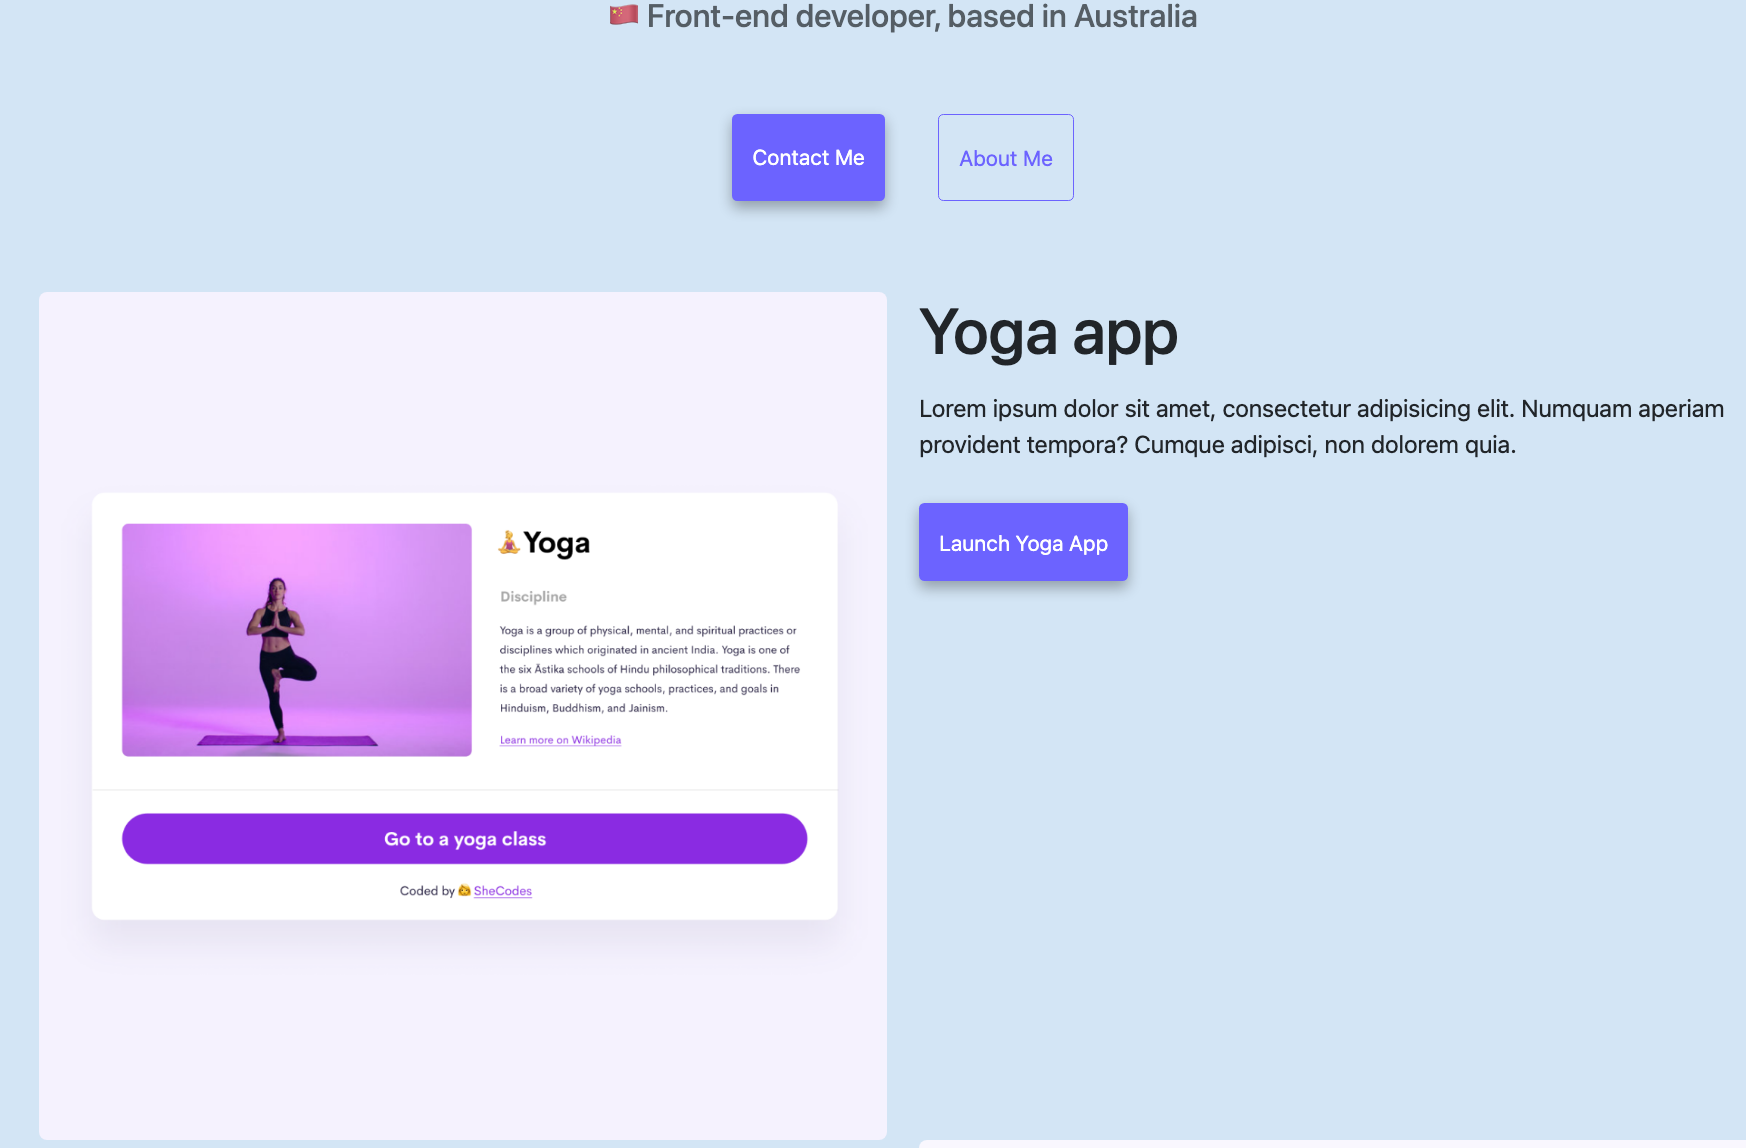Open the SheCodes link
Image resolution: width=1746 pixels, height=1148 pixels.
[502, 891]
